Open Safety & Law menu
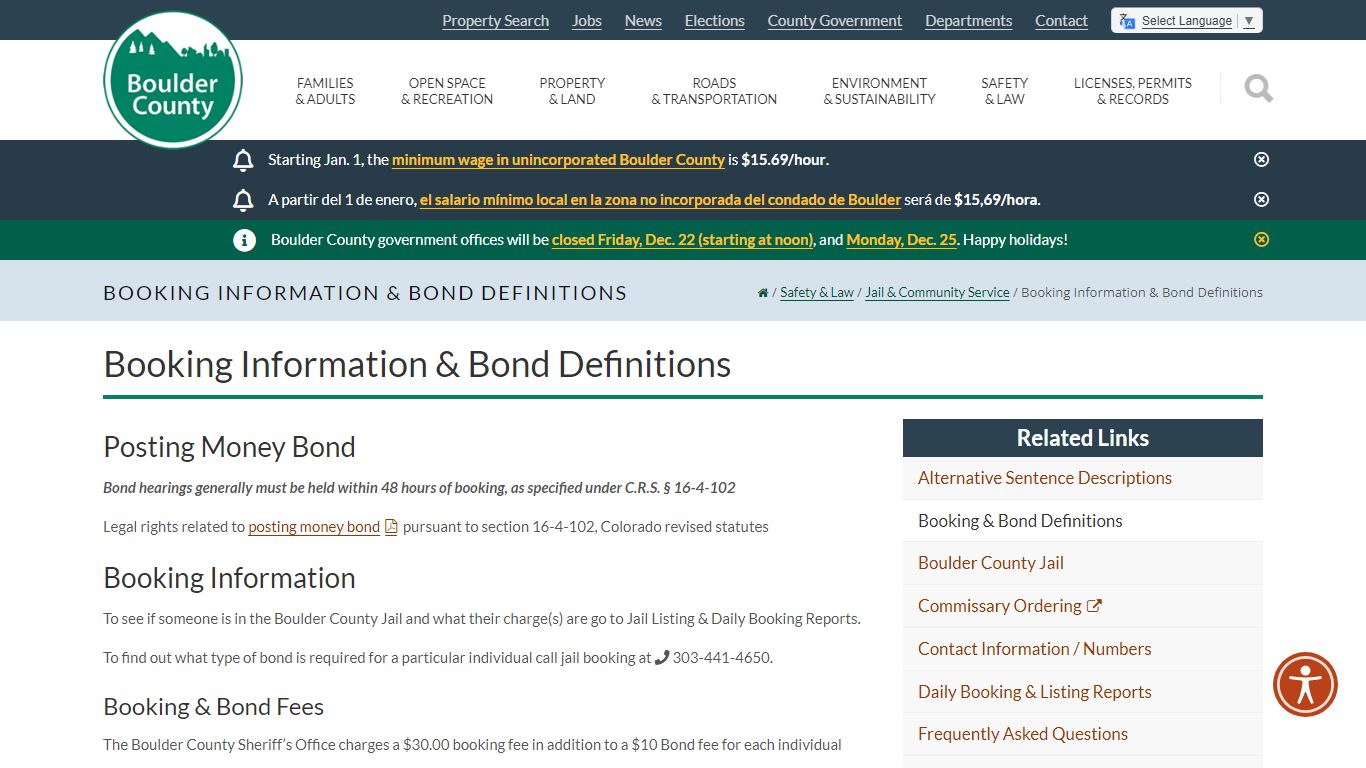 coord(1004,91)
